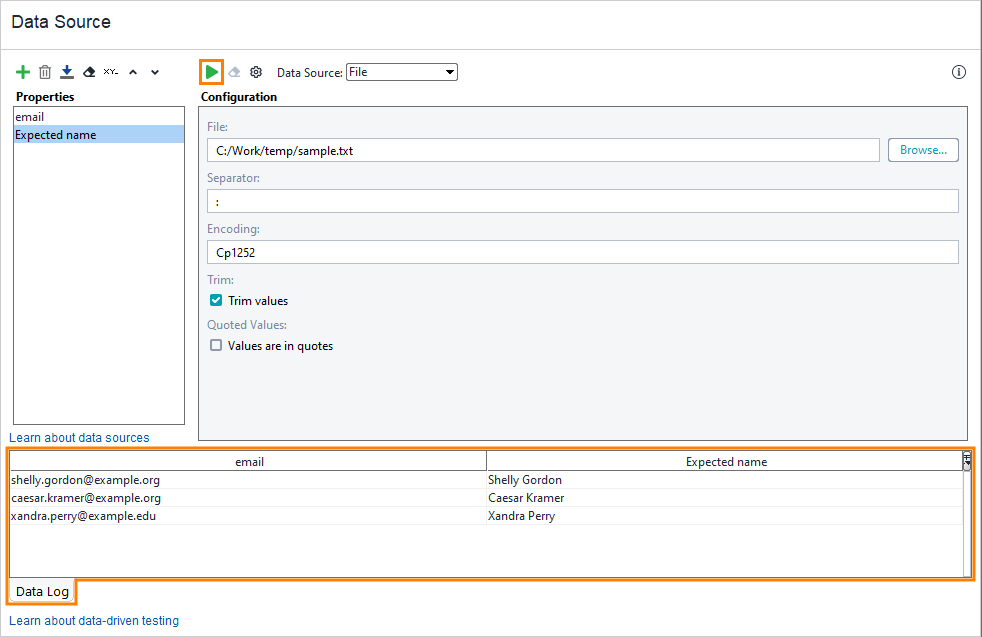Move property down with the down chevron
Image resolution: width=982 pixels, height=637 pixels.
click(x=155, y=71)
